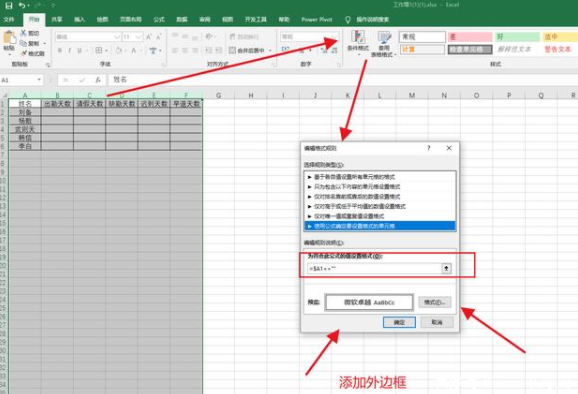This screenshot has height=394, width=578.
Task: Select the pink Bad cell style
Action: point(470,37)
